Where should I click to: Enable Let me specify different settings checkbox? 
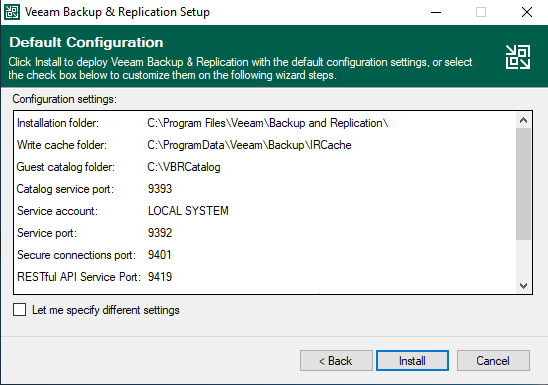click(20, 310)
